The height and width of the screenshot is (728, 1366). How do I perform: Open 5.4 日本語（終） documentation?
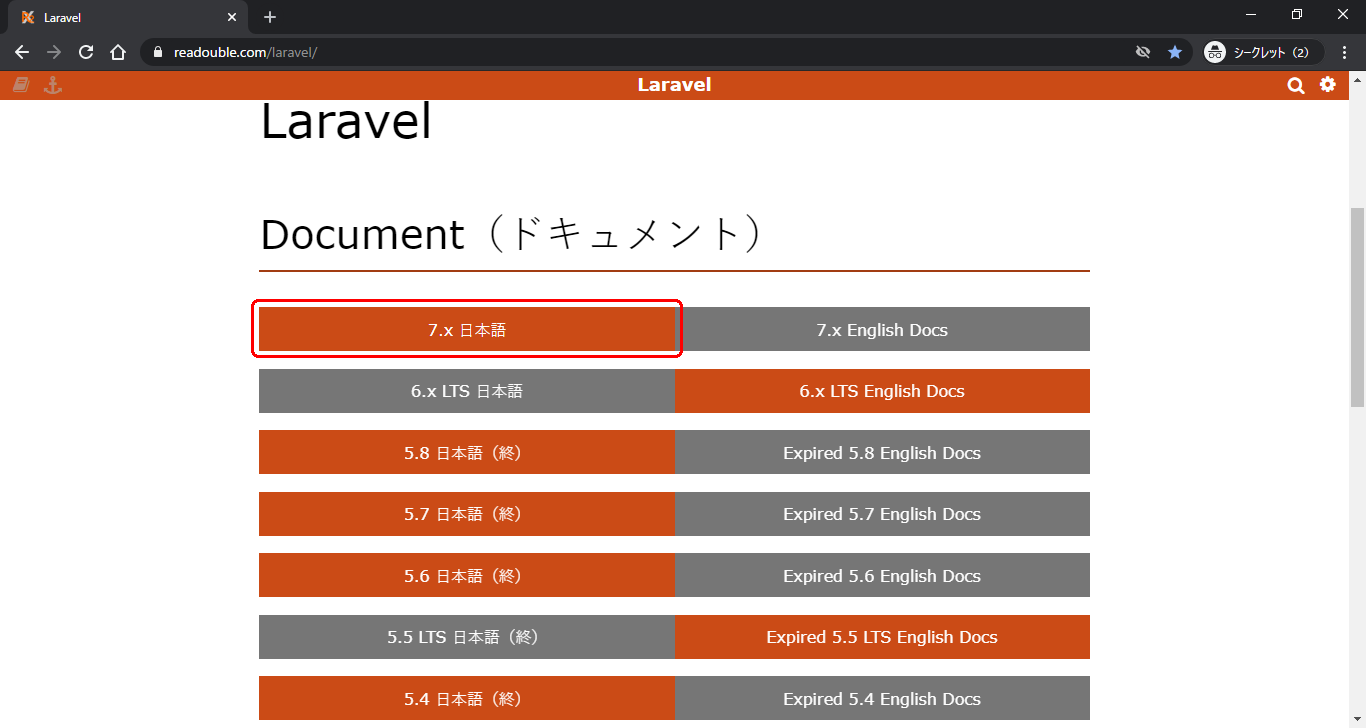coord(467,698)
